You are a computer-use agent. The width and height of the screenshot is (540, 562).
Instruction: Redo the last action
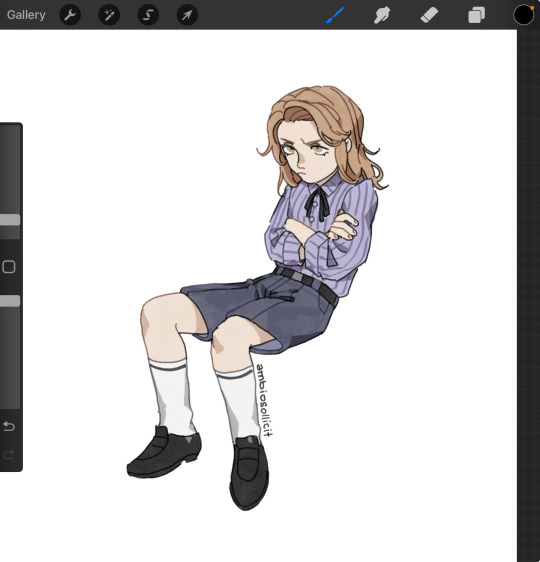coord(9,454)
